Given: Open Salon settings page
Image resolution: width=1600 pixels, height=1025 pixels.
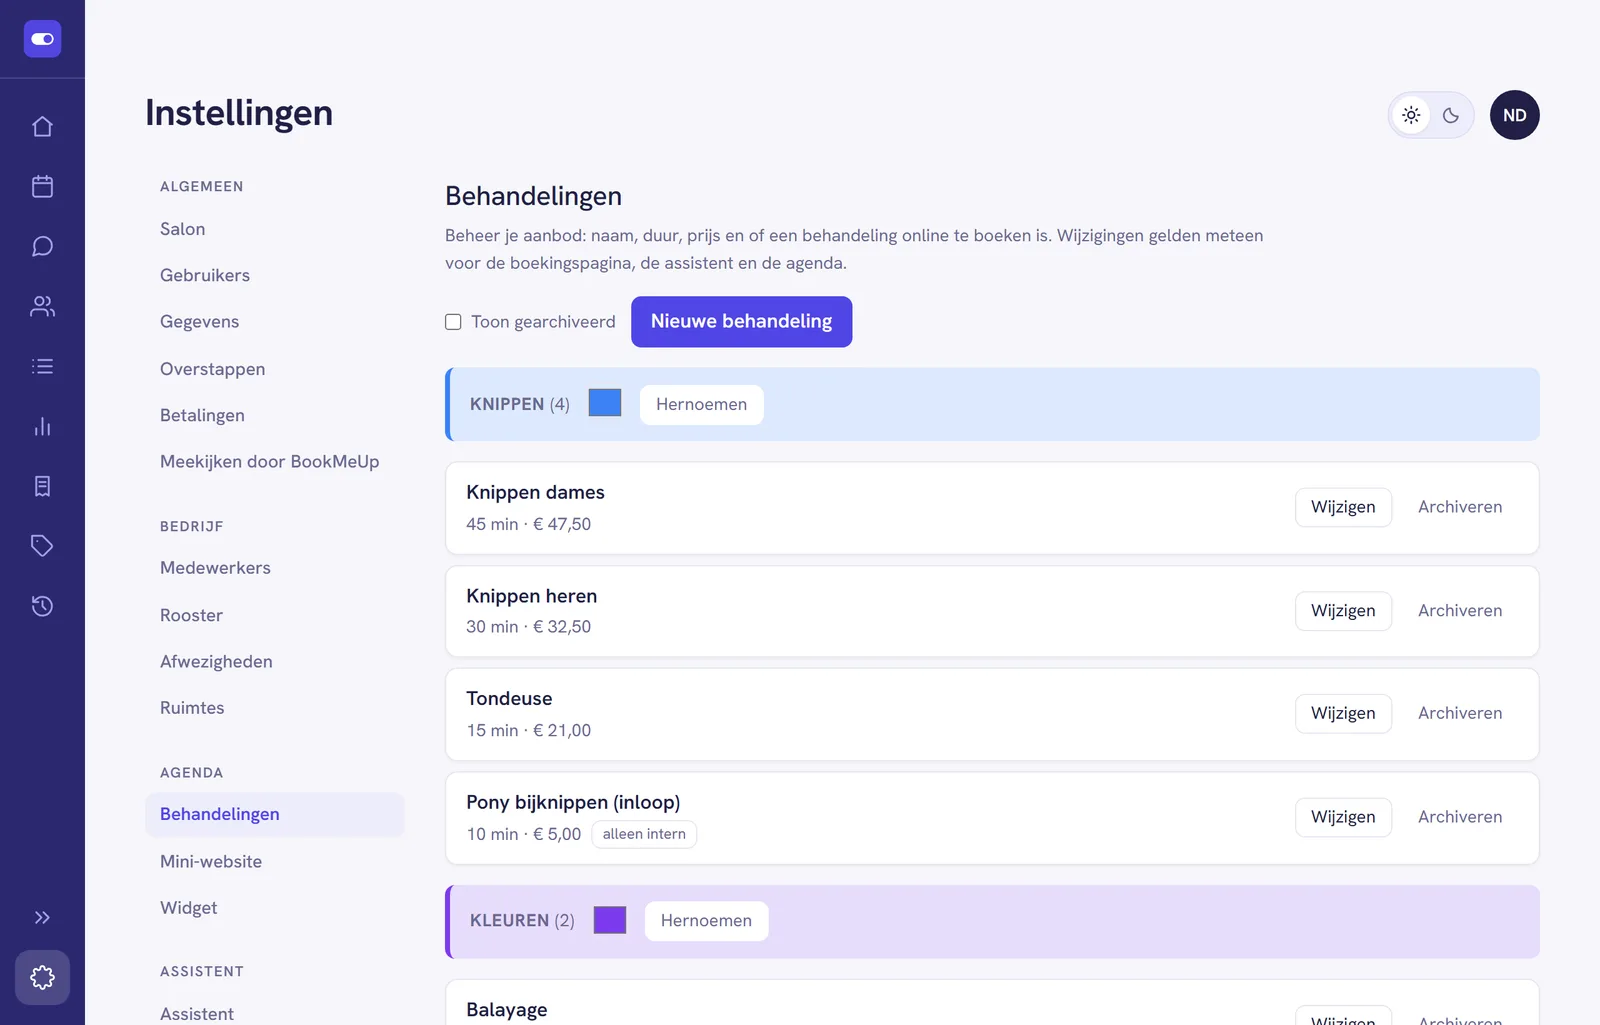Looking at the screenshot, I should coord(275,229).
